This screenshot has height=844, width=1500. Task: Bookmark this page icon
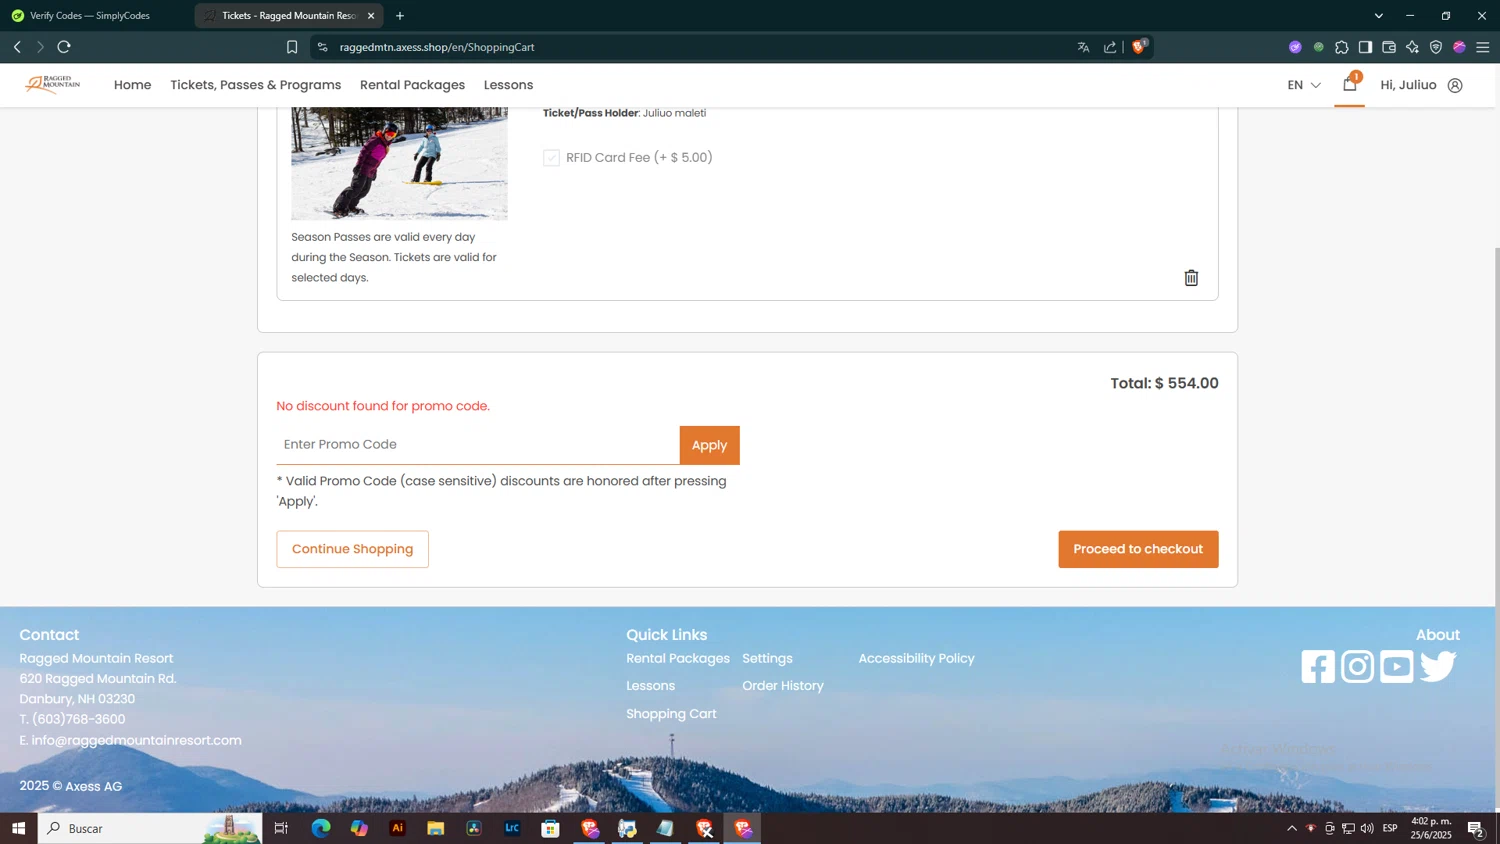(x=292, y=47)
